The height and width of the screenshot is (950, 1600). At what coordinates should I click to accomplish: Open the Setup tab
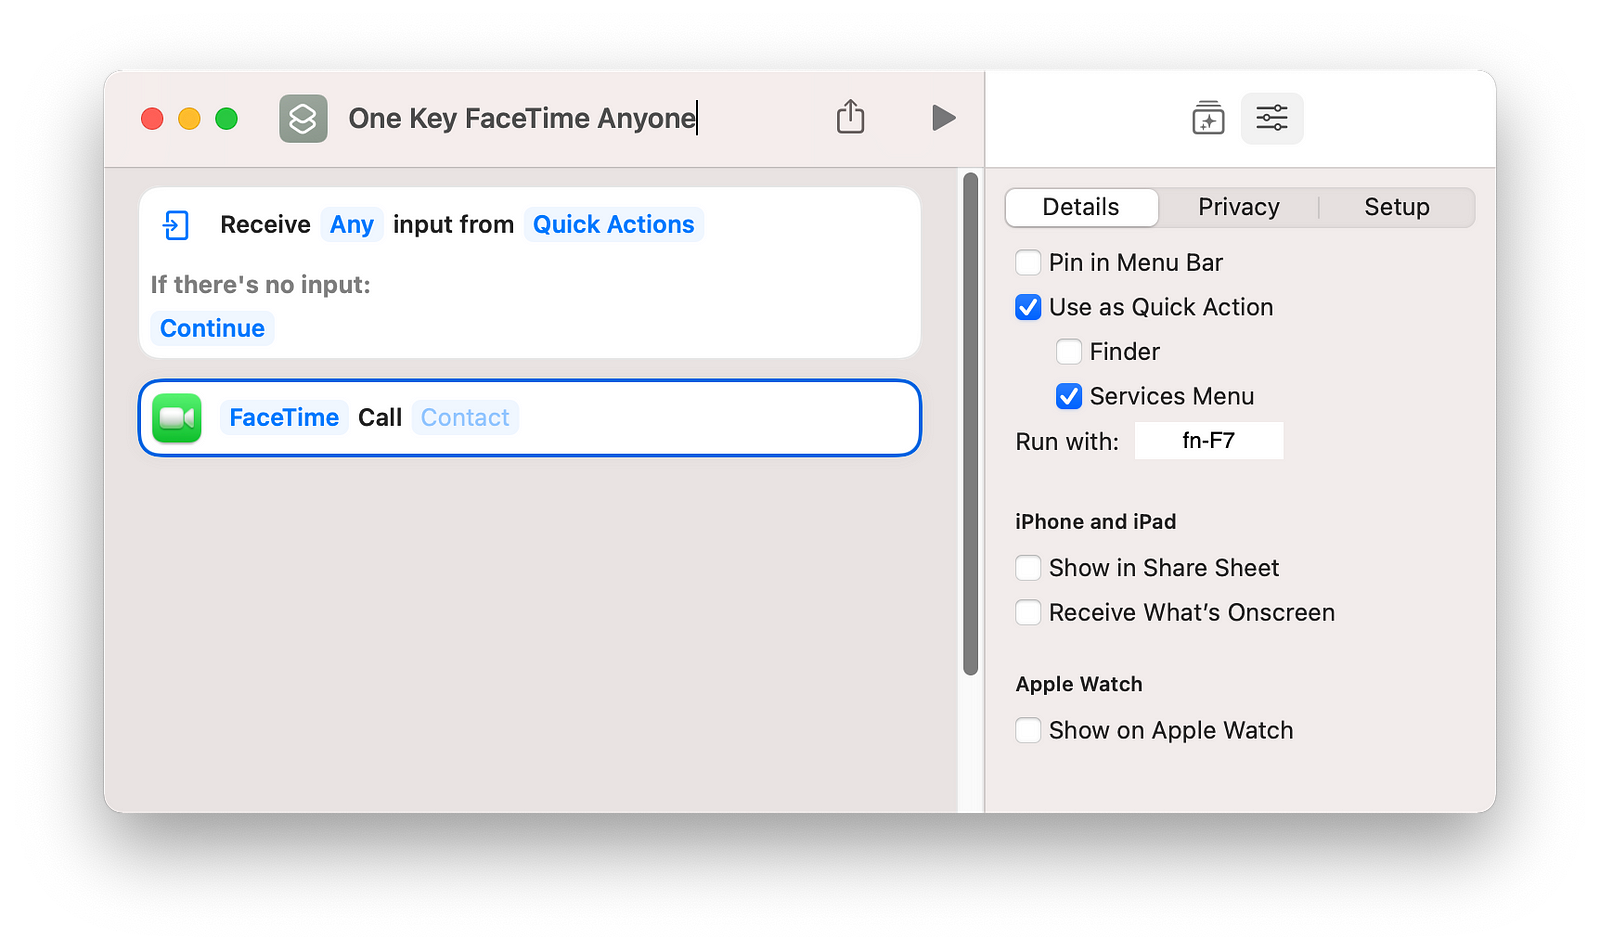[x=1397, y=207]
